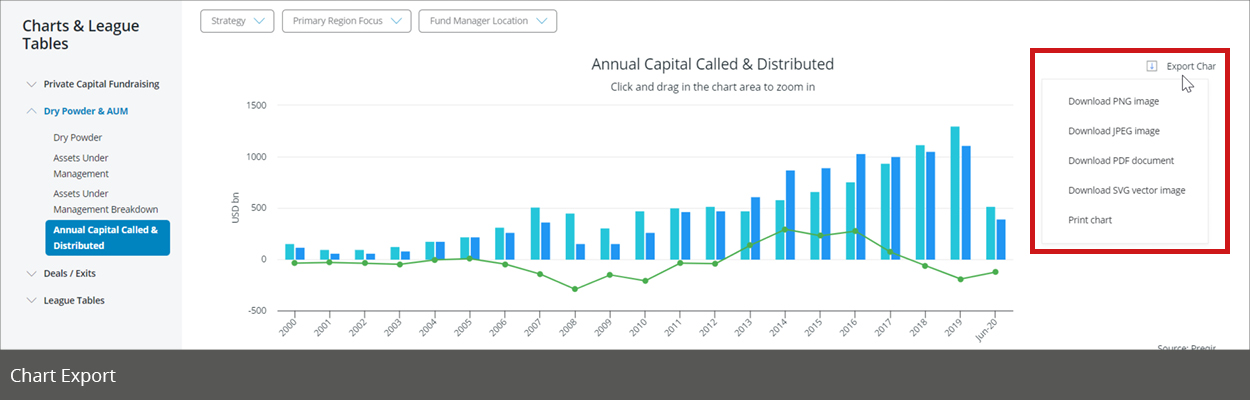Image resolution: width=1250 pixels, height=400 pixels.
Task: Open the Fund Manager Location dropdown
Action: coord(487,21)
